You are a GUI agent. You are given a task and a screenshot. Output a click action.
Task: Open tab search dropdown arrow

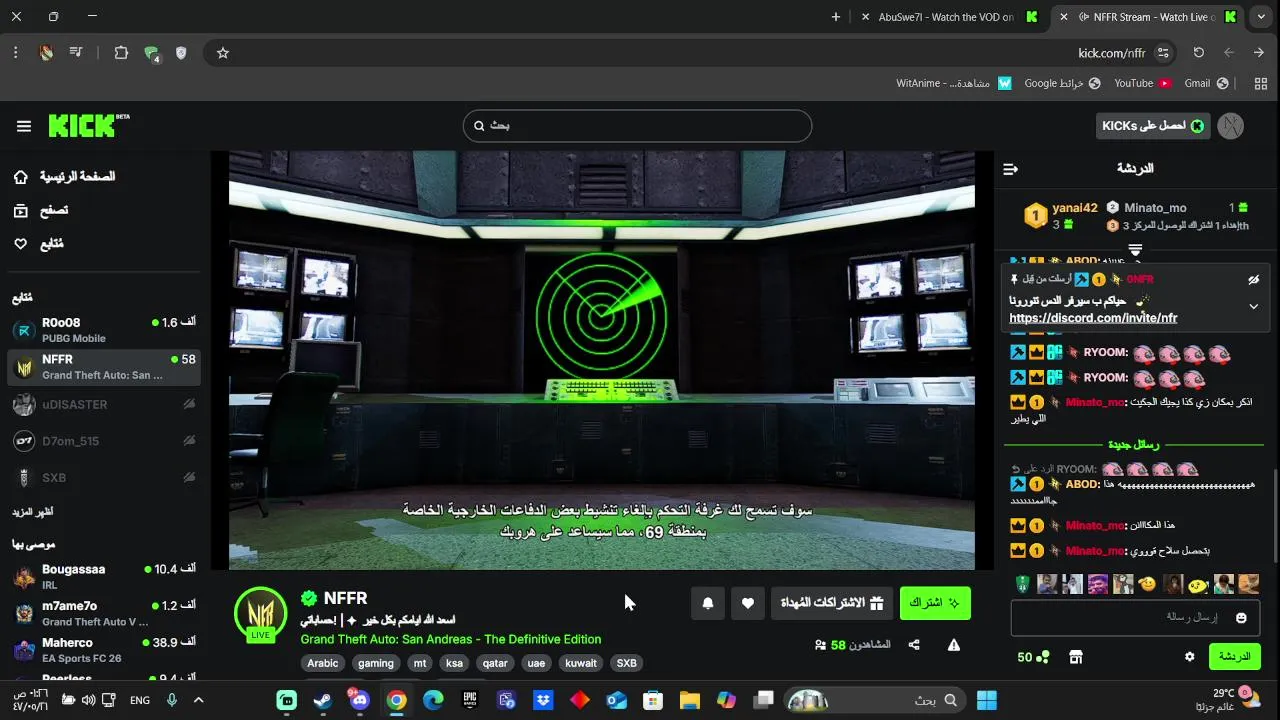click(x=1261, y=17)
